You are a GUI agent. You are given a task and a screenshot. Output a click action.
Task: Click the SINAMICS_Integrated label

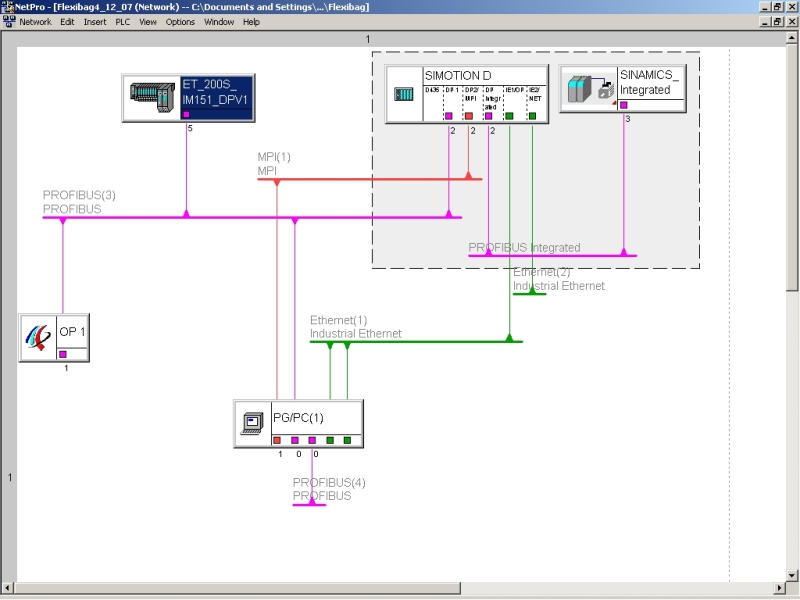coord(649,82)
